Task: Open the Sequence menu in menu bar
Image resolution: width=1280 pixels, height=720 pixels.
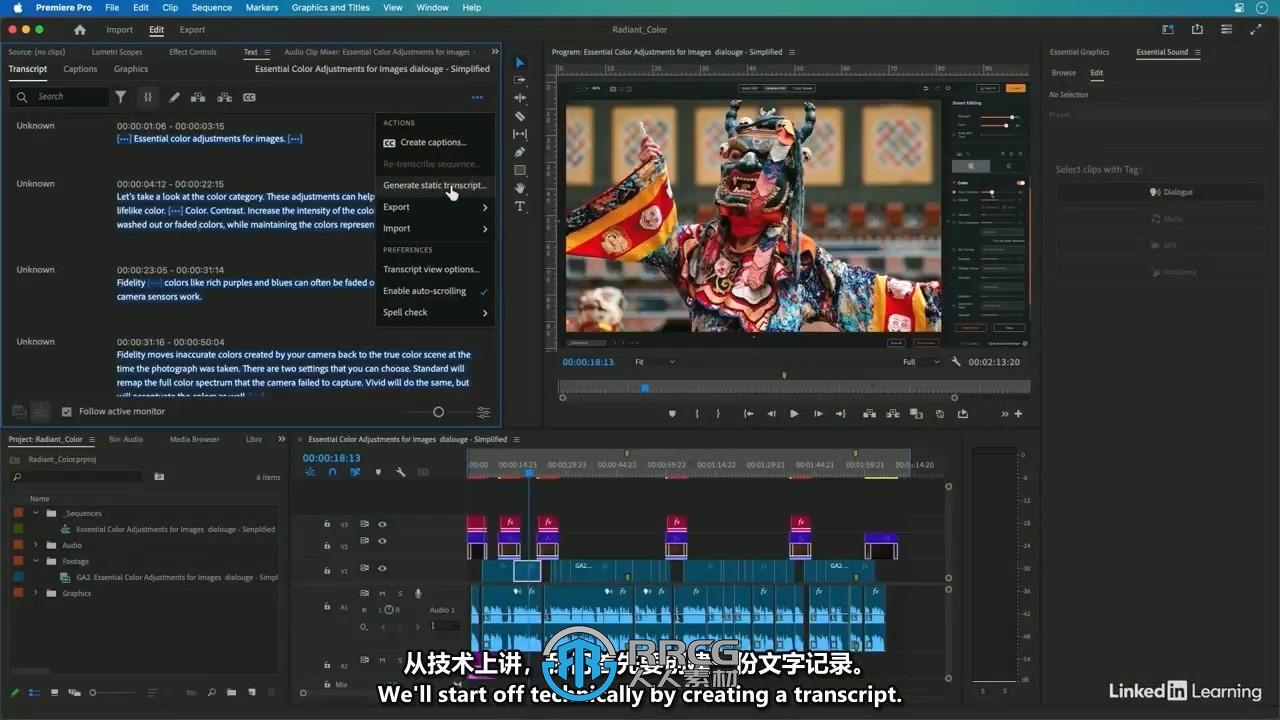Action: coord(211,8)
